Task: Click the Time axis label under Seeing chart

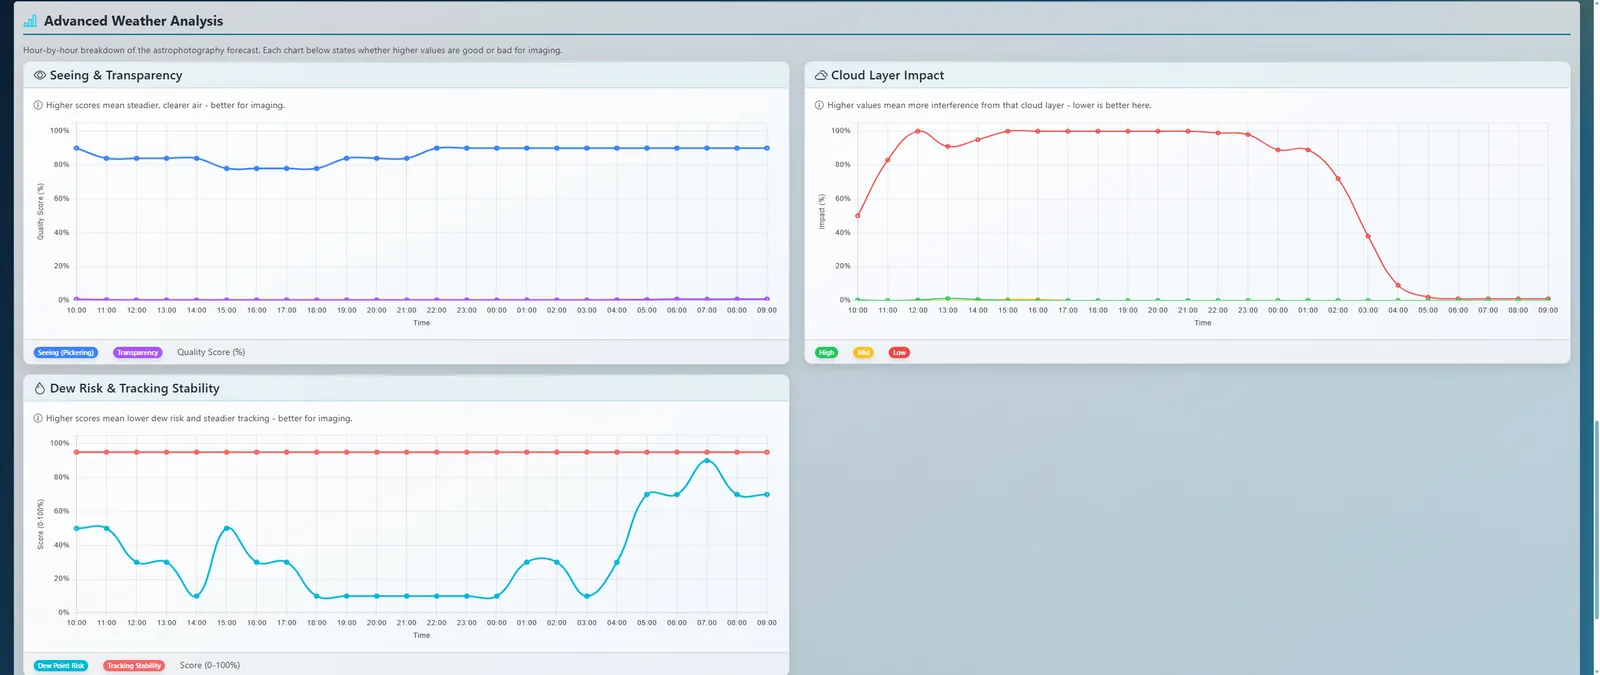Action: [422, 323]
